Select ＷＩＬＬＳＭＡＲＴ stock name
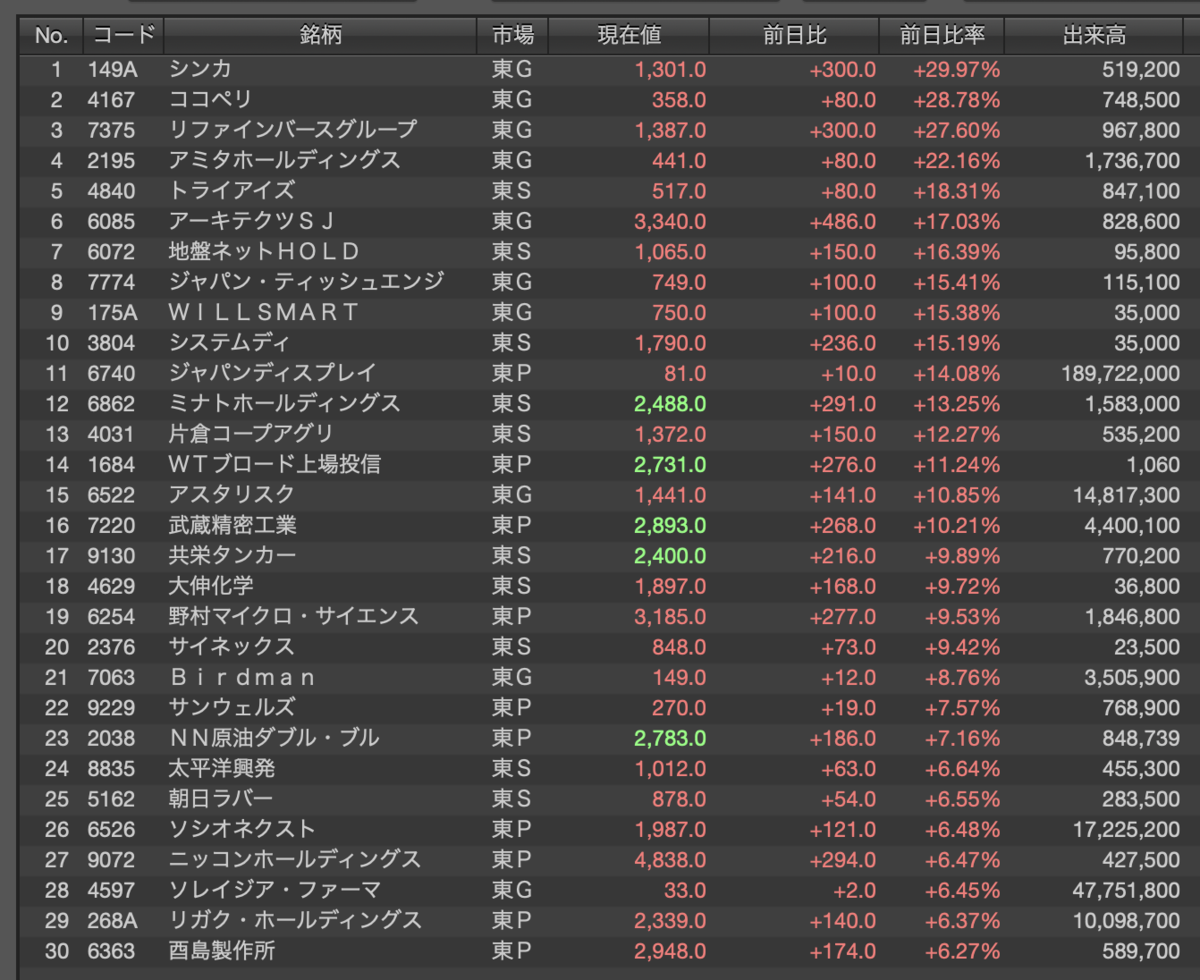The height and width of the screenshot is (980, 1200). (263, 312)
